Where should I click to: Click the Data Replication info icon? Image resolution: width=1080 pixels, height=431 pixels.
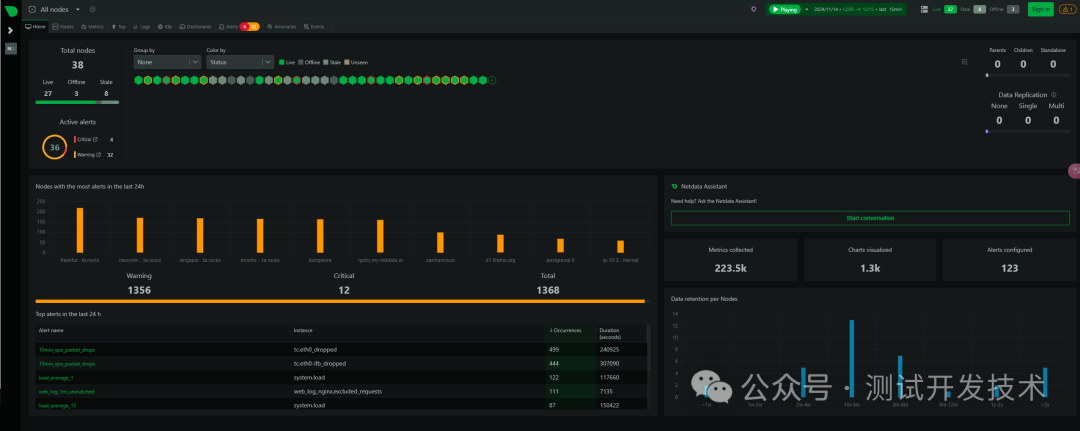[1055, 95]
